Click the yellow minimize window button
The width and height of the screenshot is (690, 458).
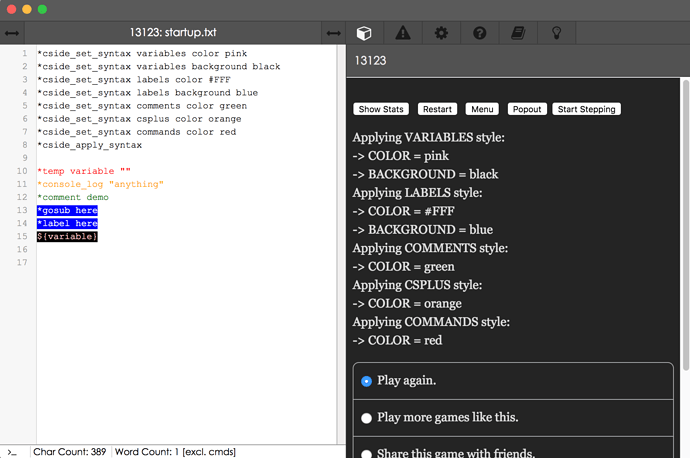[27, 9]
